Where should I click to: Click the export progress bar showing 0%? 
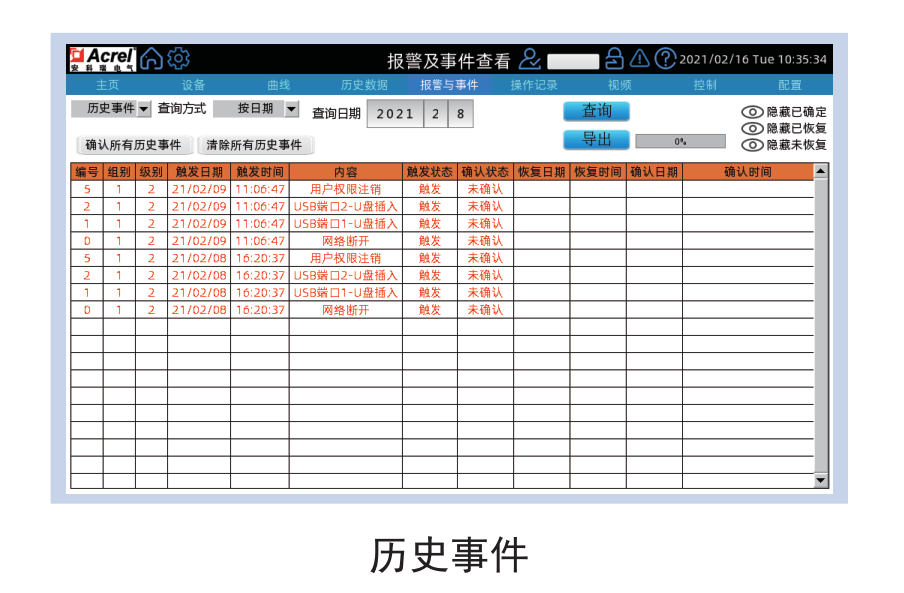680,141
